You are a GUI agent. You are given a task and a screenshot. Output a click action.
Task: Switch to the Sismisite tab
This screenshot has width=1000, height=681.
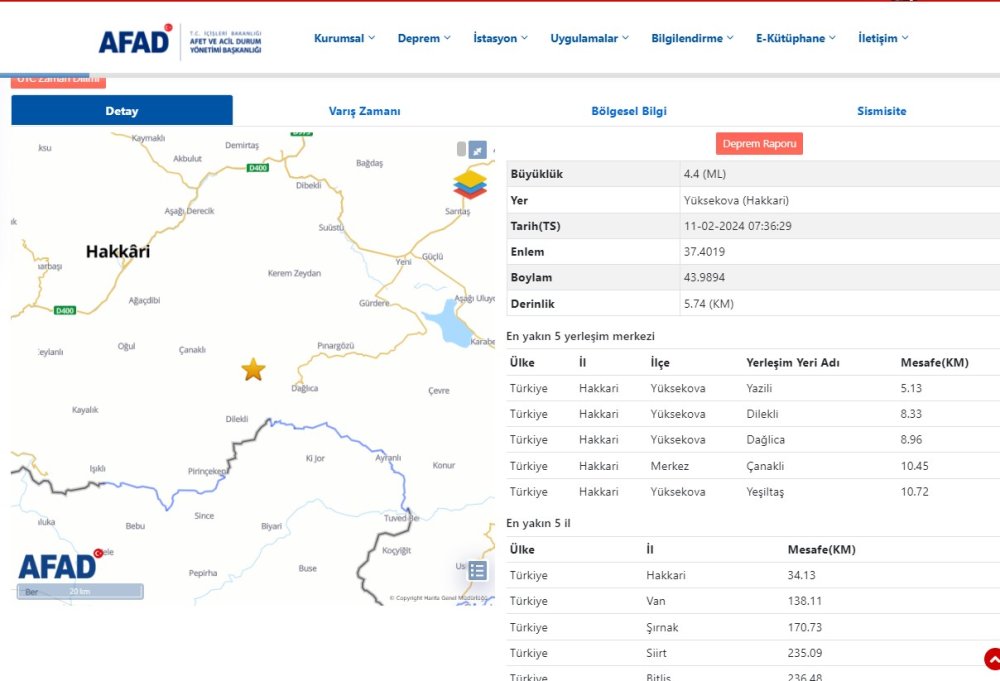pos(882,111)
